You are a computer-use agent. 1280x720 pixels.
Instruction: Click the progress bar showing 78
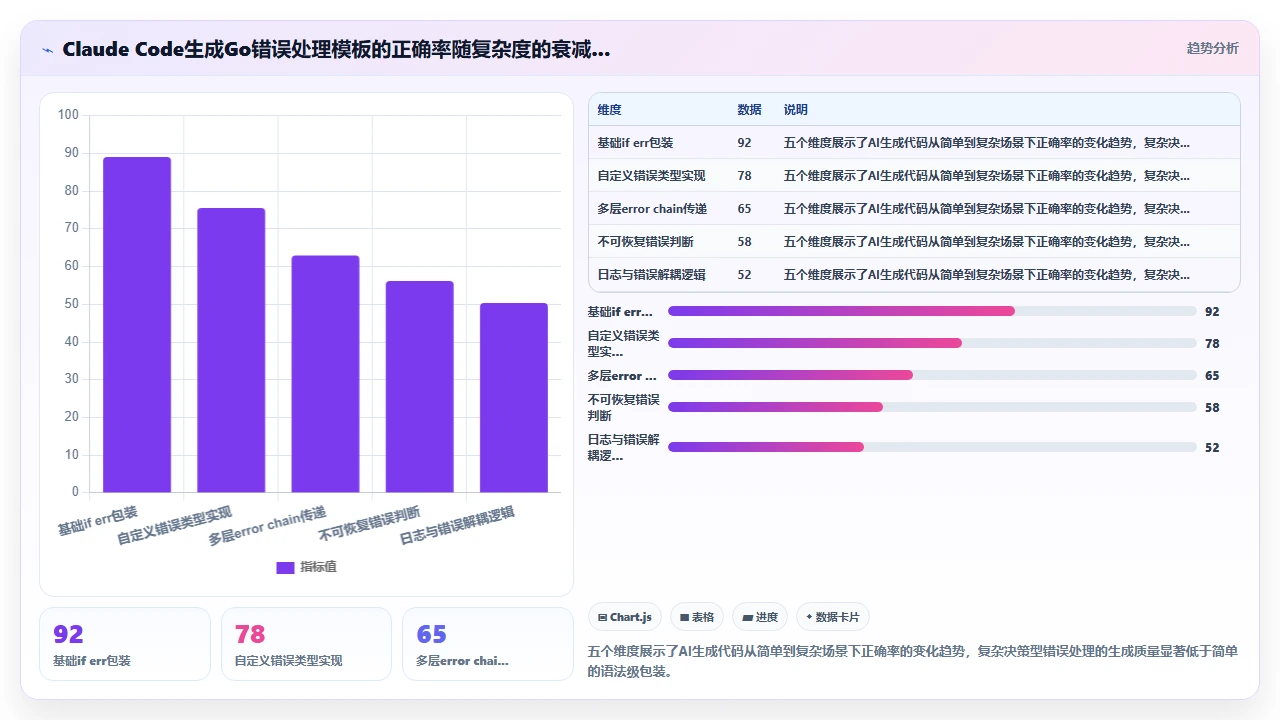tap(932, 343)
